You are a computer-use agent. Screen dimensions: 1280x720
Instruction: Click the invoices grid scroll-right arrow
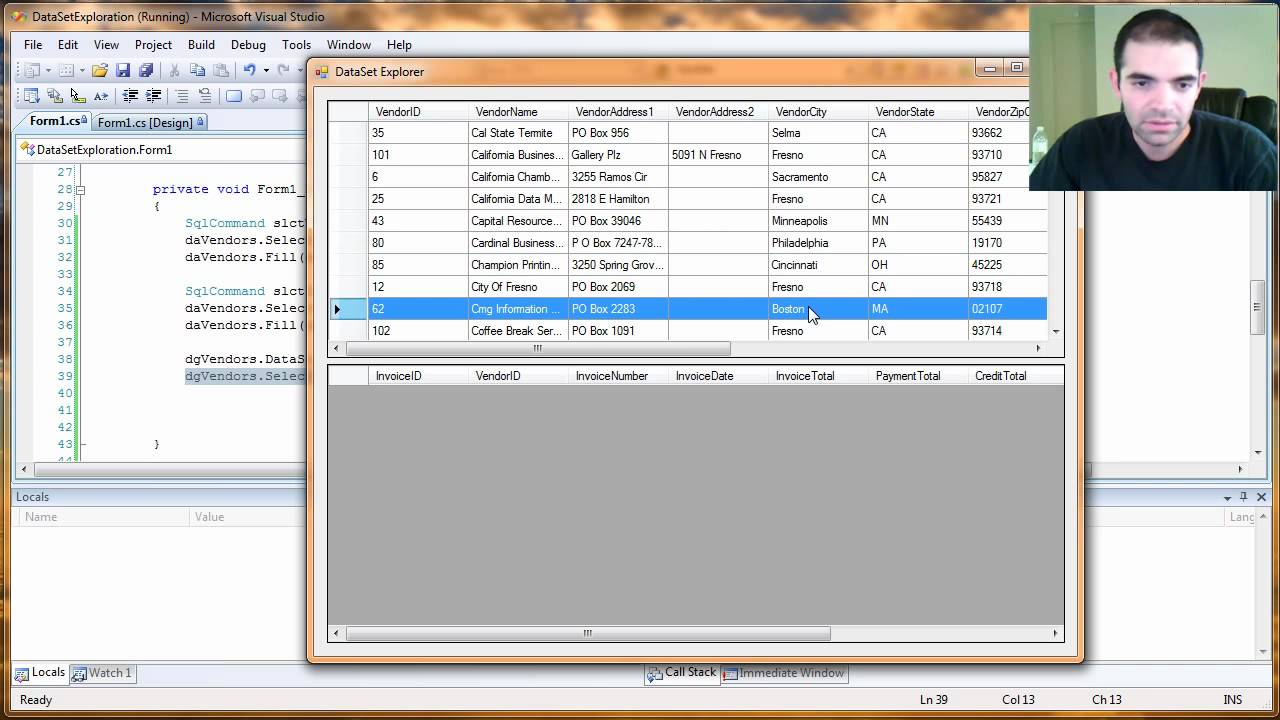(1055, 633)
